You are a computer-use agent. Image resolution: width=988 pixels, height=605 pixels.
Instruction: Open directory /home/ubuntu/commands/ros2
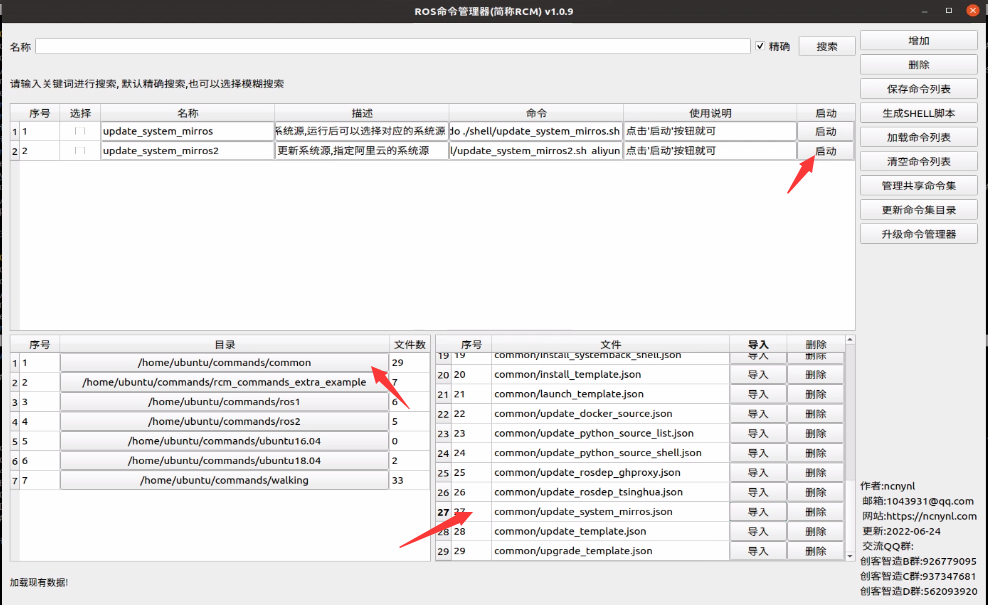tap(224, 421)
